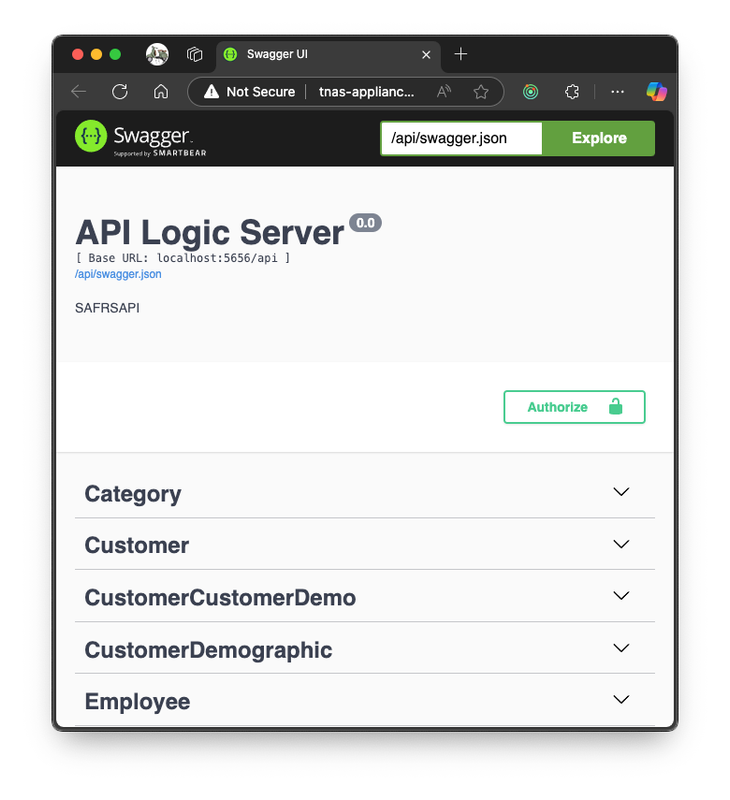The image size is (730, 800).
Task: Click the yellow minimize window button
Action: coord(96,54)
